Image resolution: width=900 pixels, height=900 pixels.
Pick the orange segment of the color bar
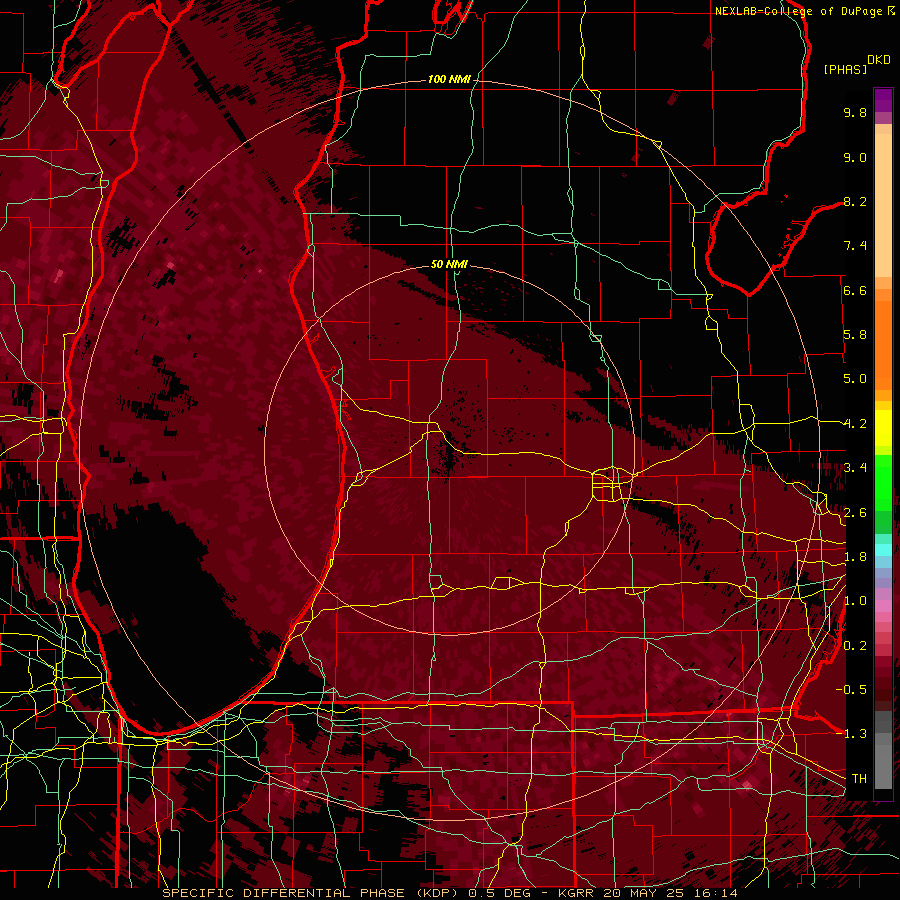[883, 344]
